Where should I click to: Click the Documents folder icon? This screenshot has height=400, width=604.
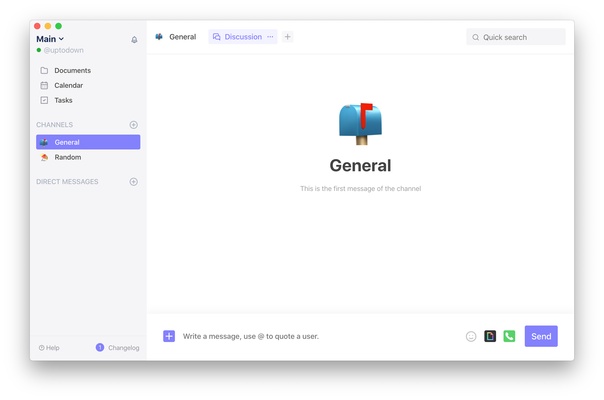pyautogui.click(x=44, y=71)
